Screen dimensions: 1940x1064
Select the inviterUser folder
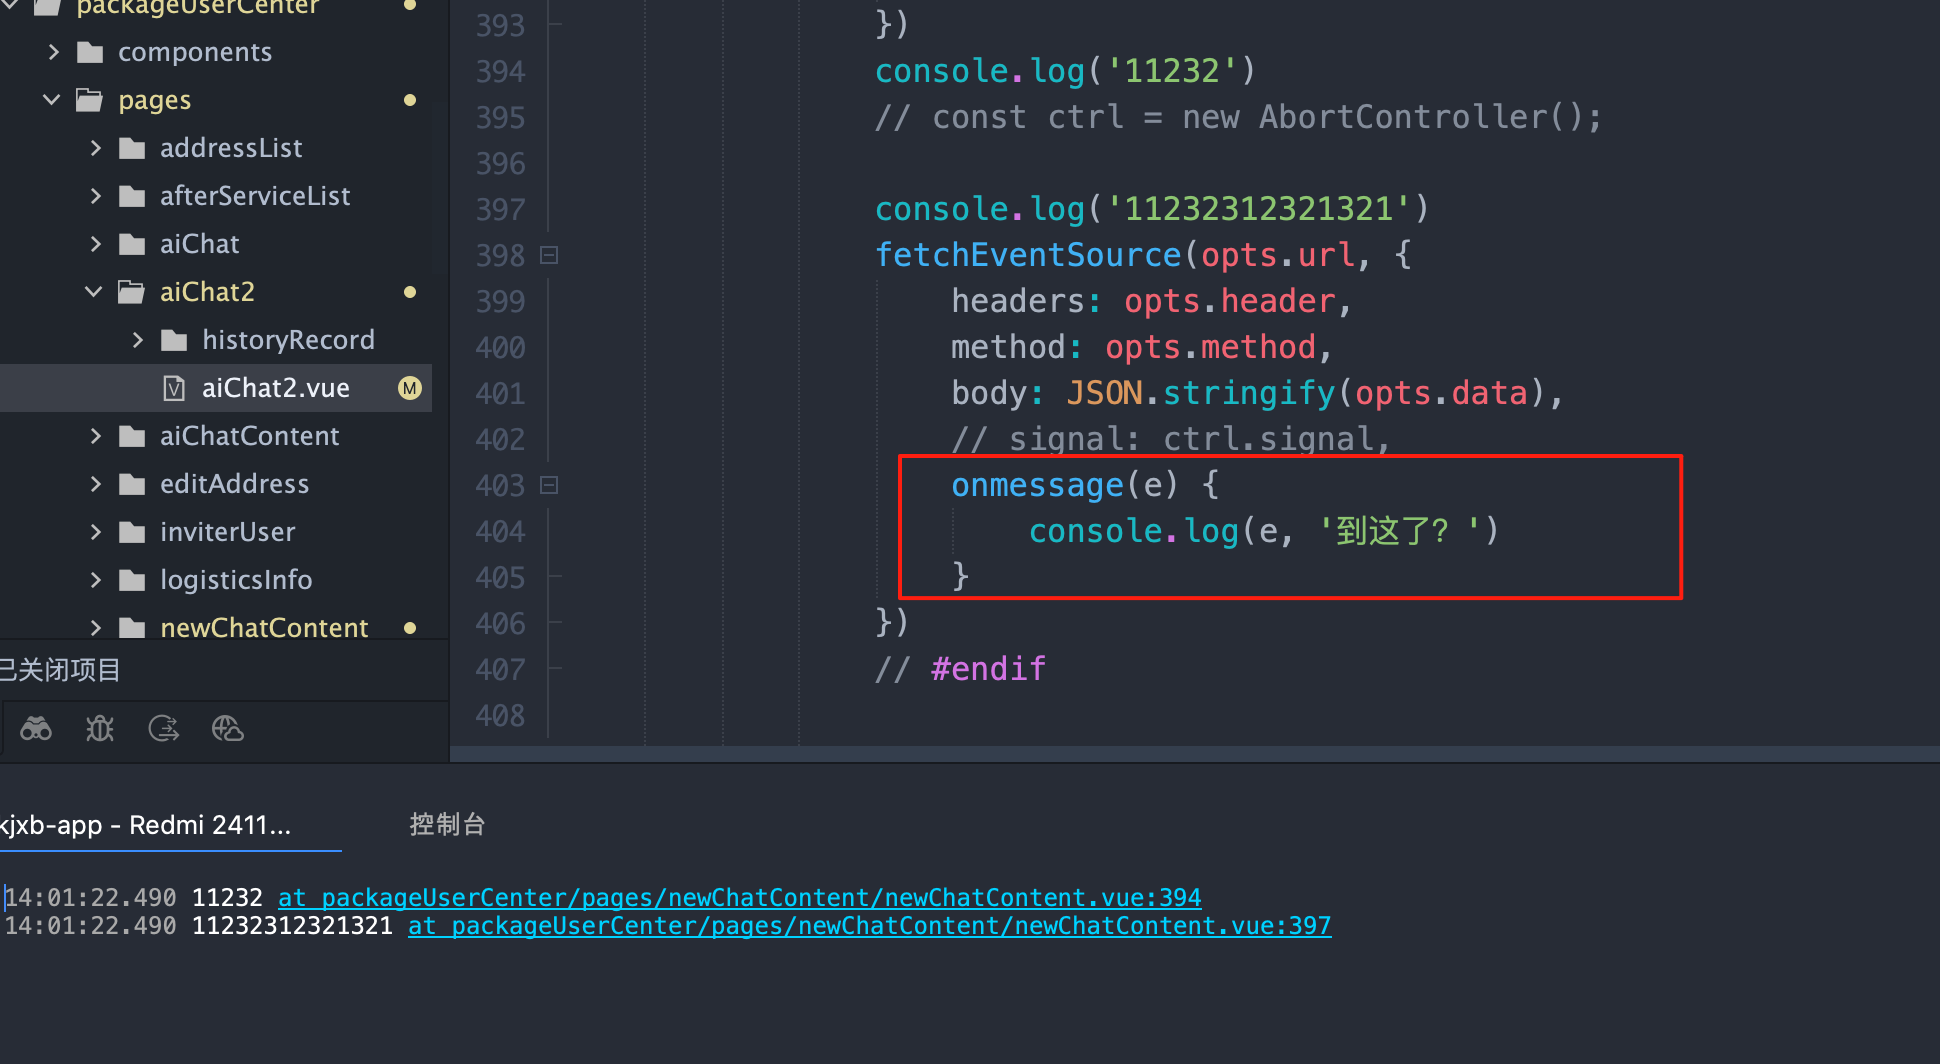point(227,532)
